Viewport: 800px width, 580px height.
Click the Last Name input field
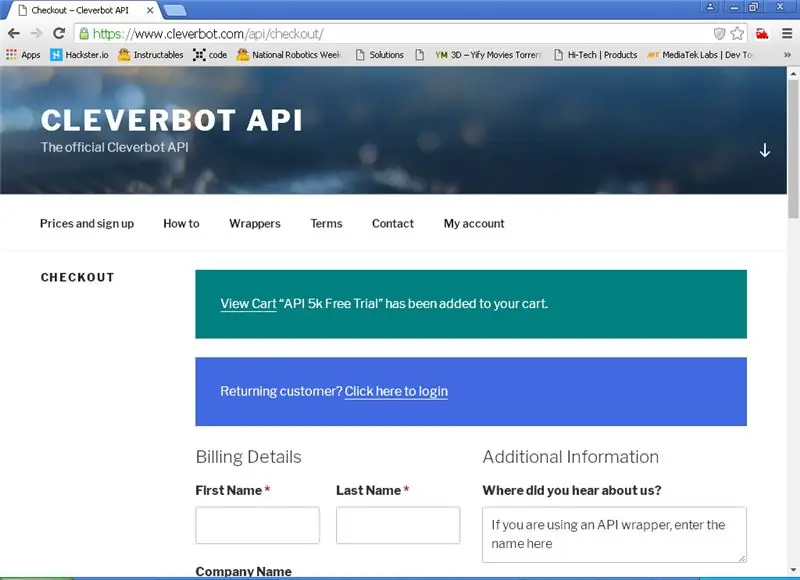click(x=397, y=525)
